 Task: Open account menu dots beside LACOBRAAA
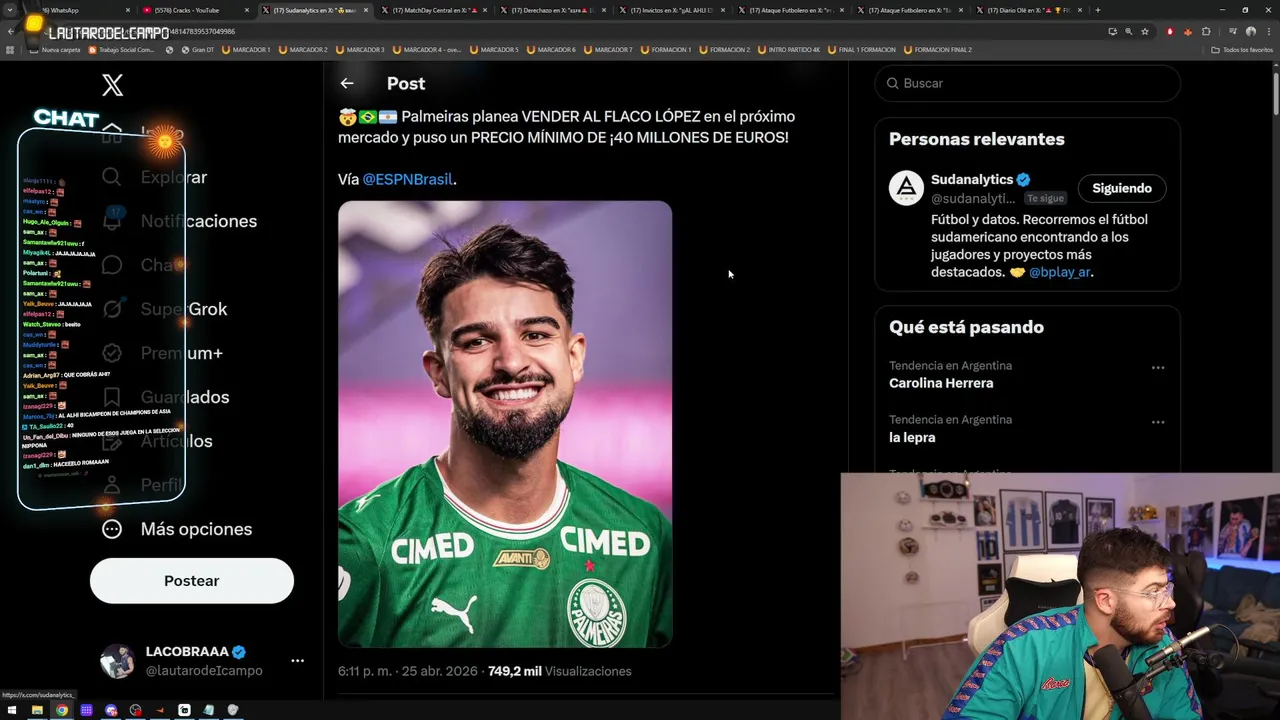coord(297,661)
